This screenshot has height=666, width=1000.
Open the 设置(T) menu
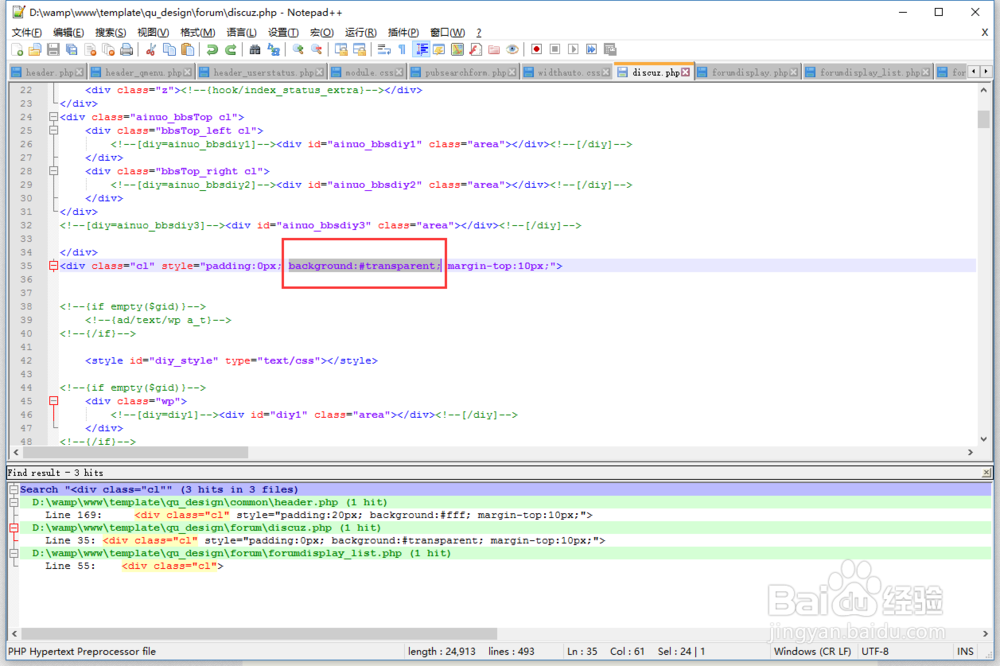click(283, 33)
